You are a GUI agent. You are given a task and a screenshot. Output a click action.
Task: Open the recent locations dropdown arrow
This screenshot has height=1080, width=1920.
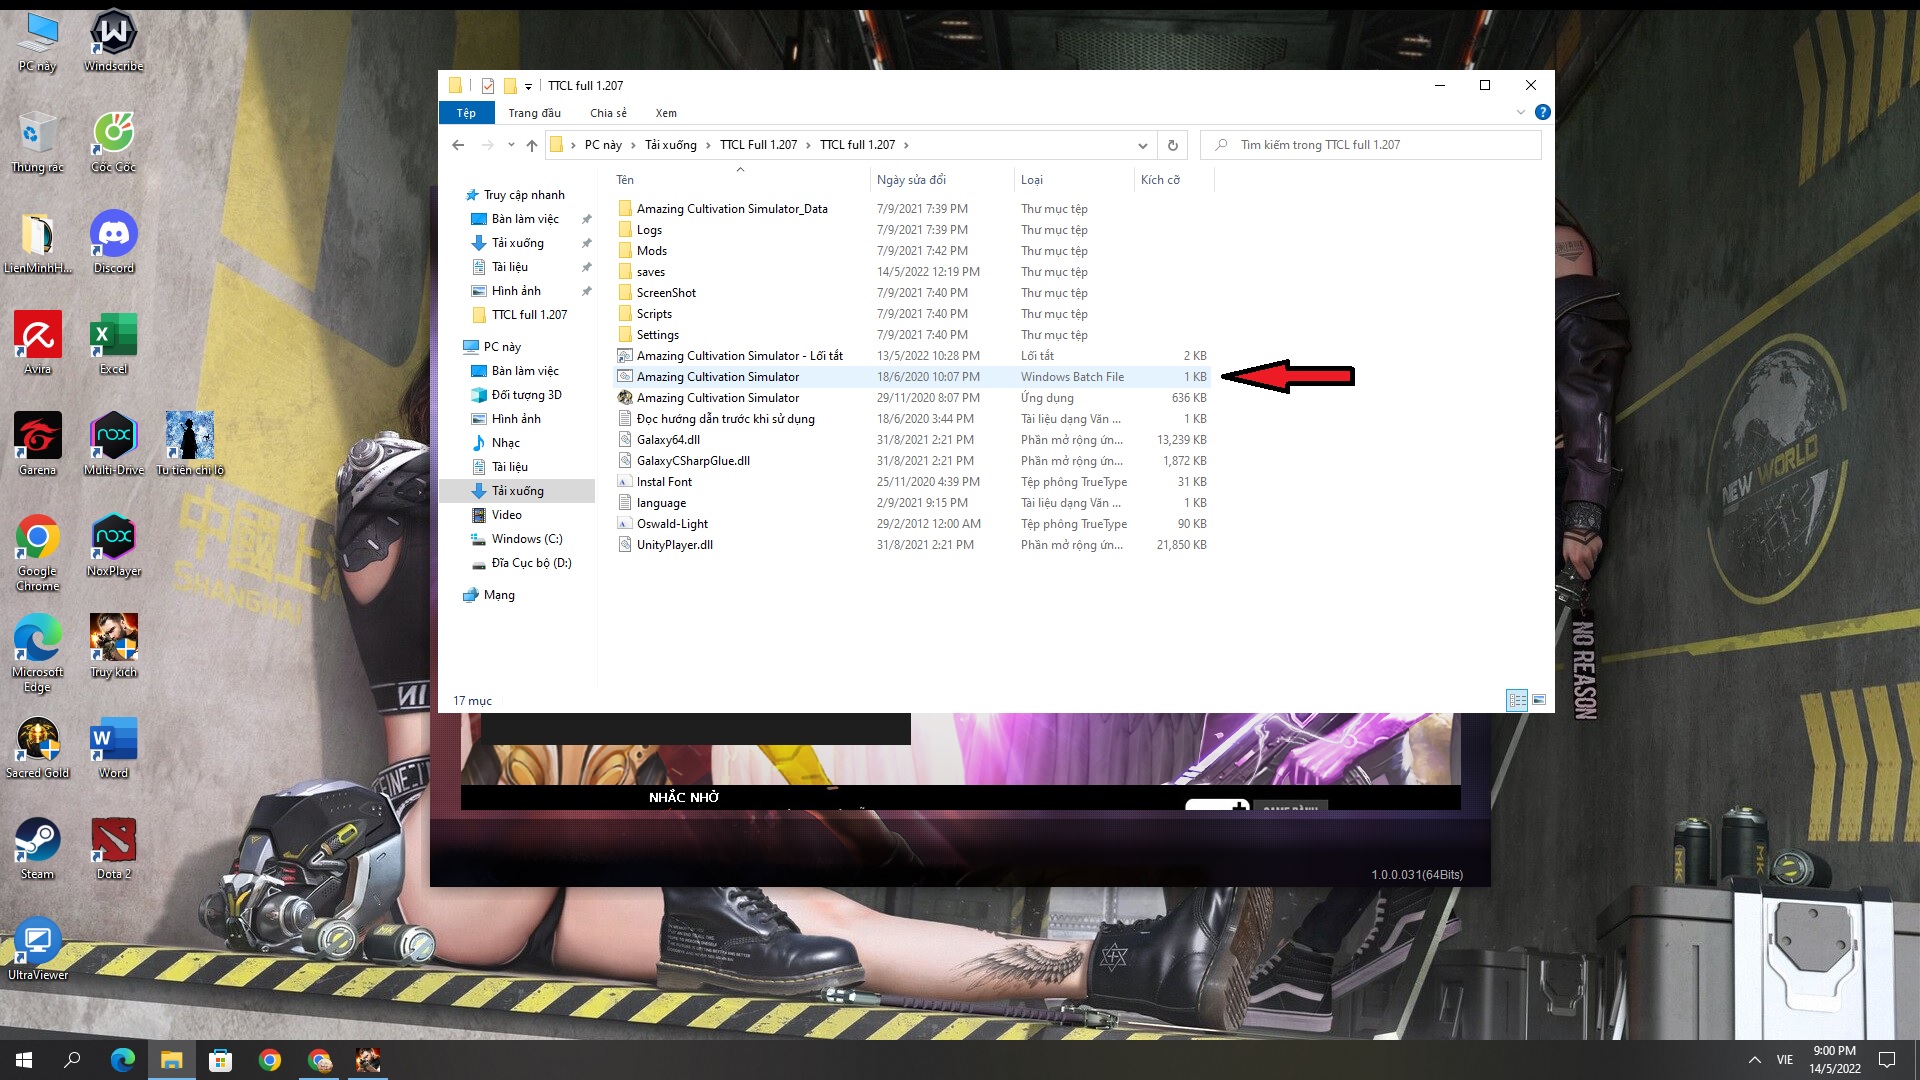tap(511, 145)
